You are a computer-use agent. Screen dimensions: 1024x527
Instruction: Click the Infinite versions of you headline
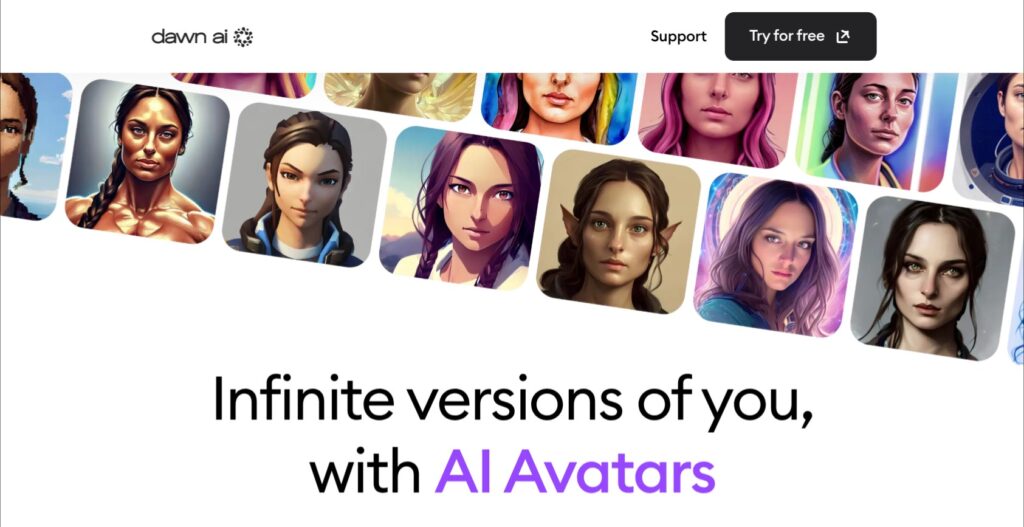[x=513, y=398]
